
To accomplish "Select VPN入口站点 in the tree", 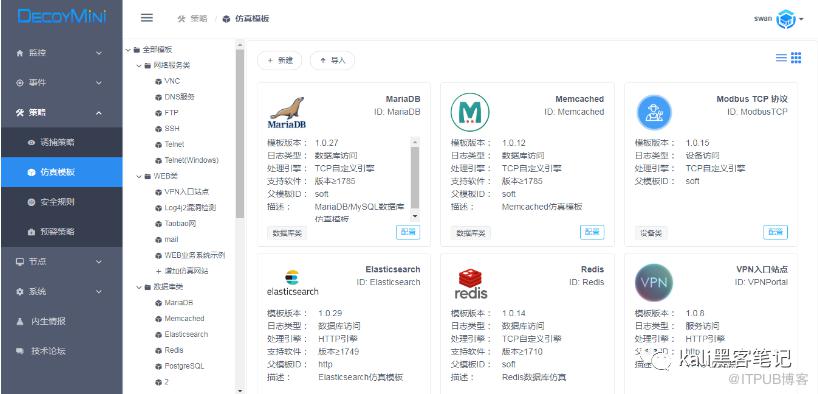I will point(187,192).
